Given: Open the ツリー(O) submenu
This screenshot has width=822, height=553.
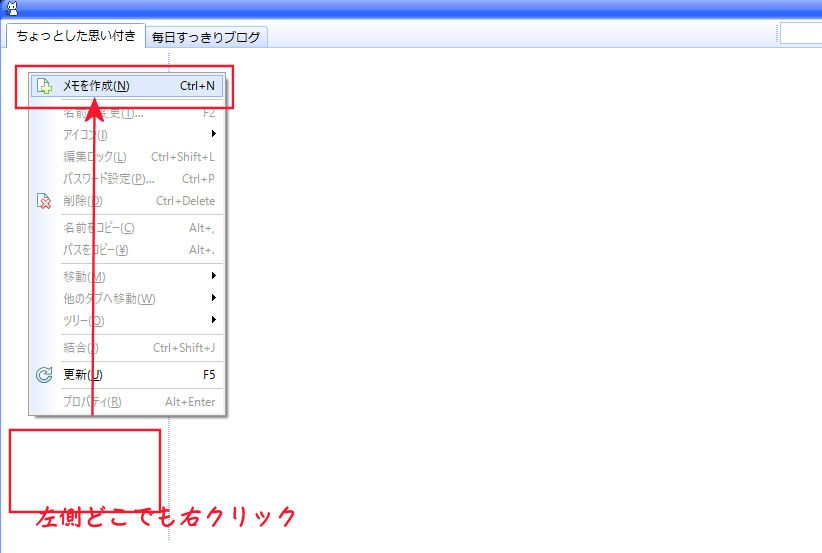Looking at the screenshot, I should pos(127,320).
